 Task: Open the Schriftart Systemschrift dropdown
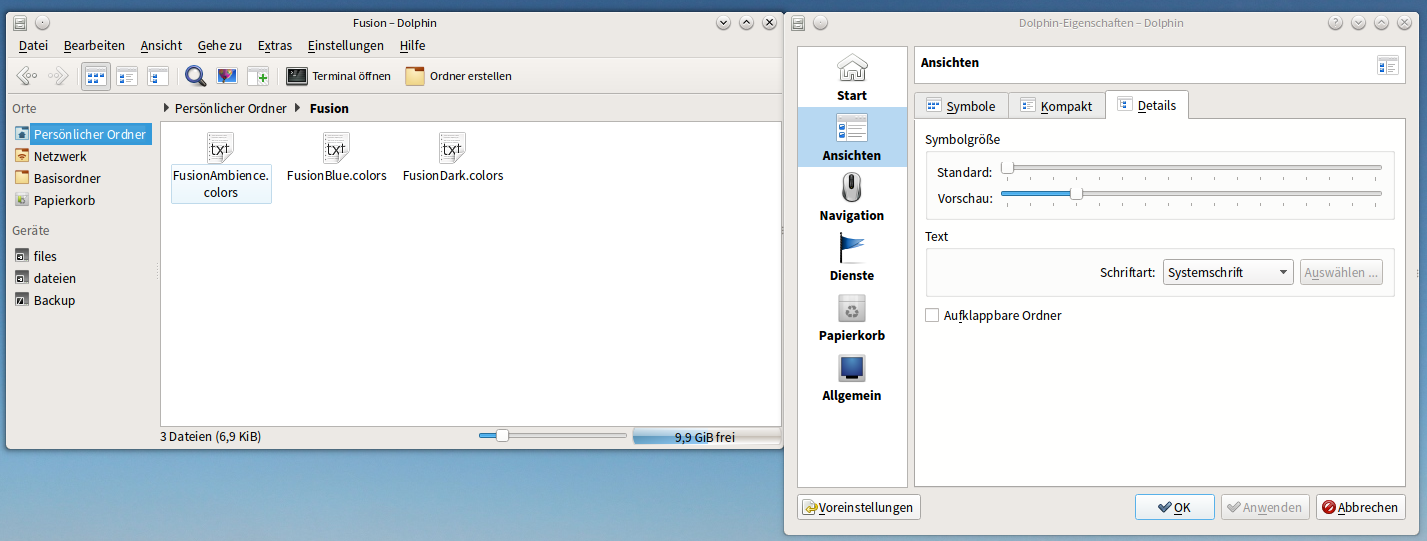1228,272
